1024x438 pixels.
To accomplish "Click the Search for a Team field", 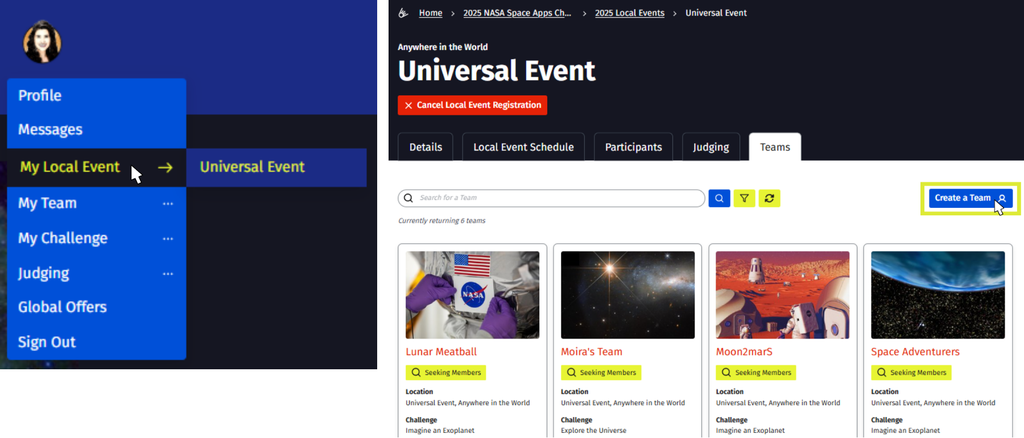I will pos(551,198).
